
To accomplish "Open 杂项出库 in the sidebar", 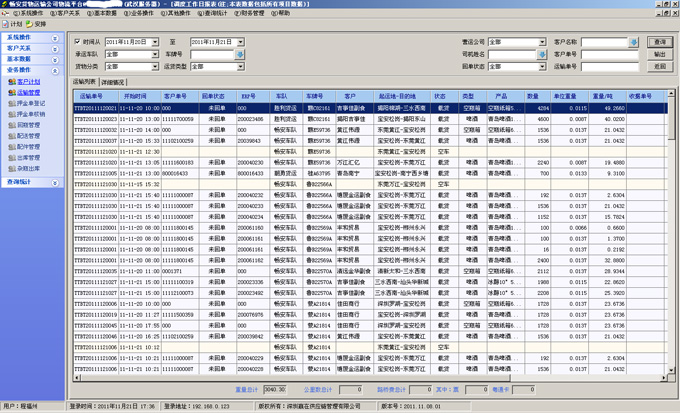I will click(x=29, y=168).
